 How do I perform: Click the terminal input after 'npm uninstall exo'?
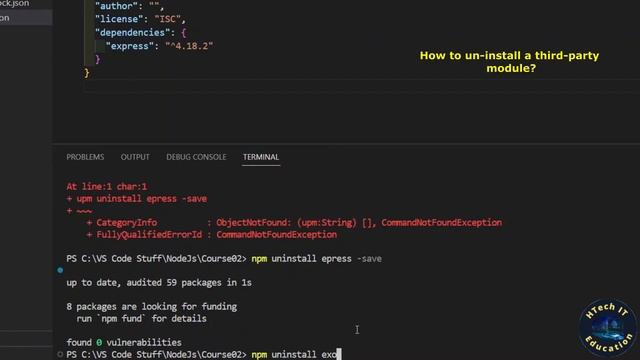tap(339, 354)
